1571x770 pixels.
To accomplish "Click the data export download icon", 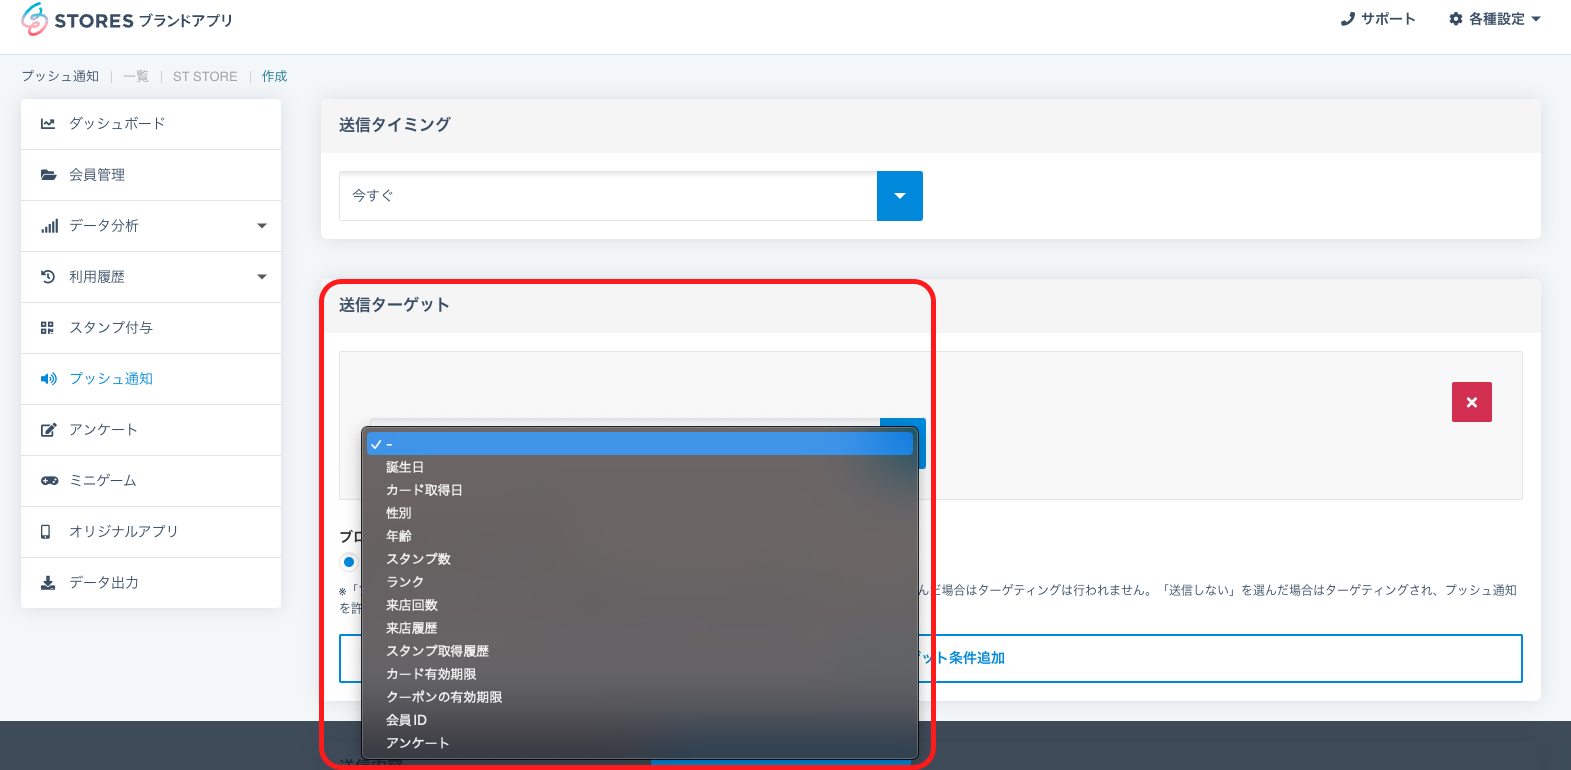I will pyautogui.click(x=47, y=583).
